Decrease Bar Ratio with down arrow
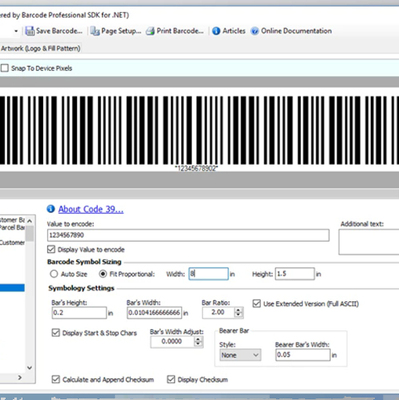This screenshot has height=400, width=399. (x=239, y=315)
